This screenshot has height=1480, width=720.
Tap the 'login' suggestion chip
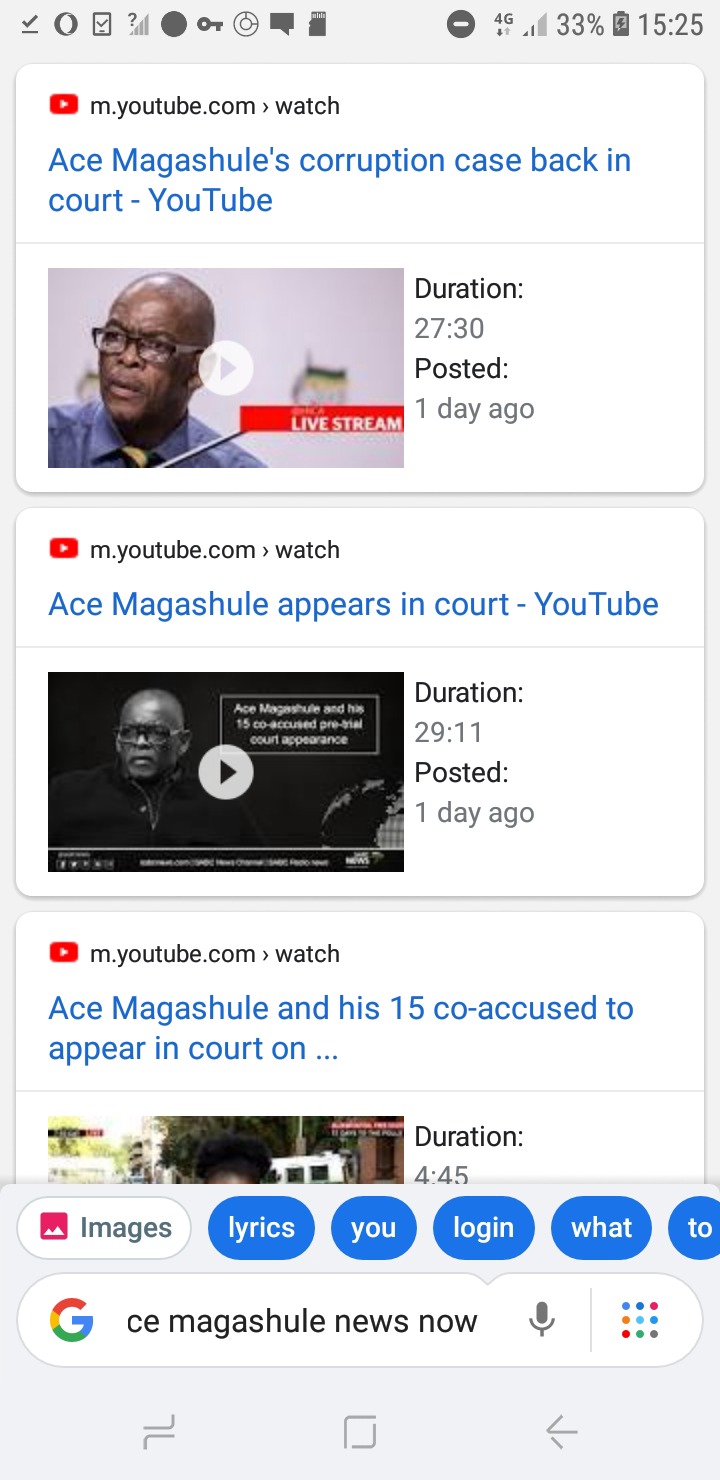click(483, 1228)
